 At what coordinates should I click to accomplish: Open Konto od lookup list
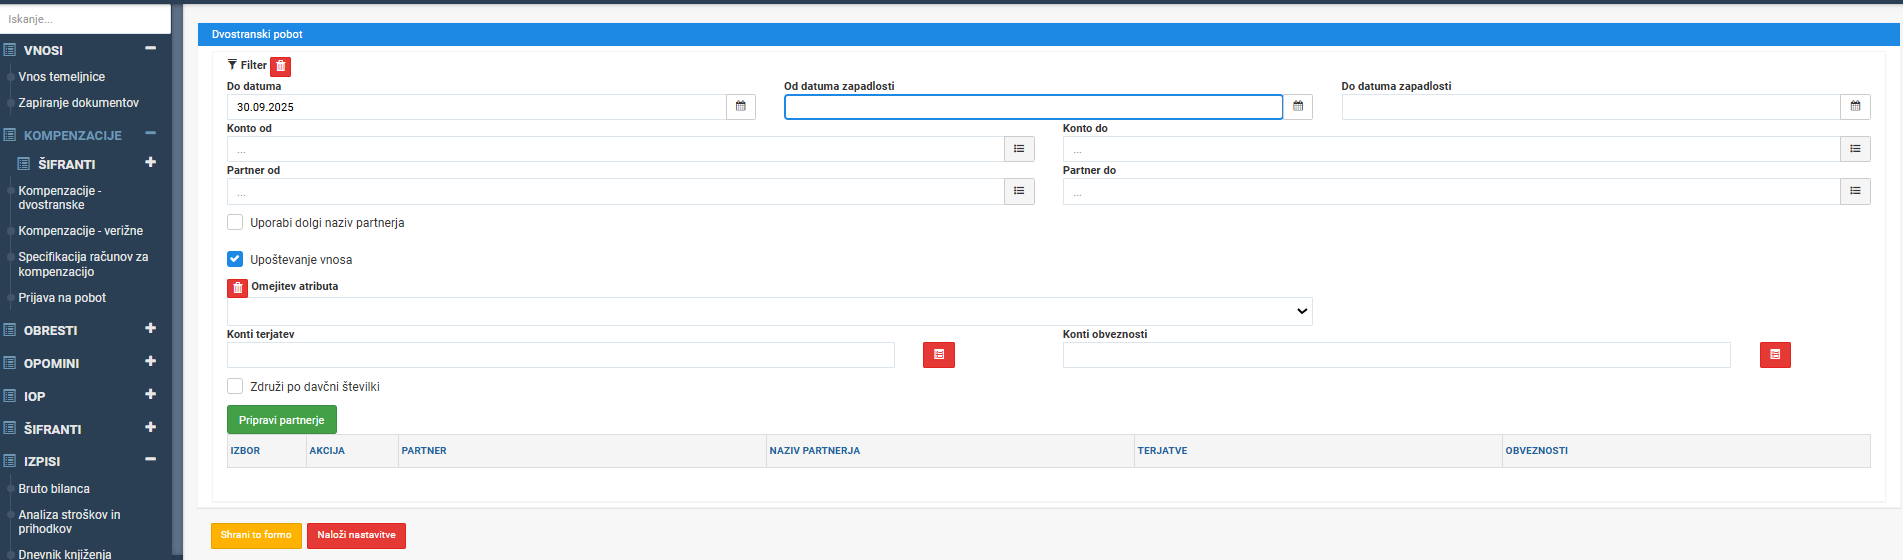coord(1019,149)
